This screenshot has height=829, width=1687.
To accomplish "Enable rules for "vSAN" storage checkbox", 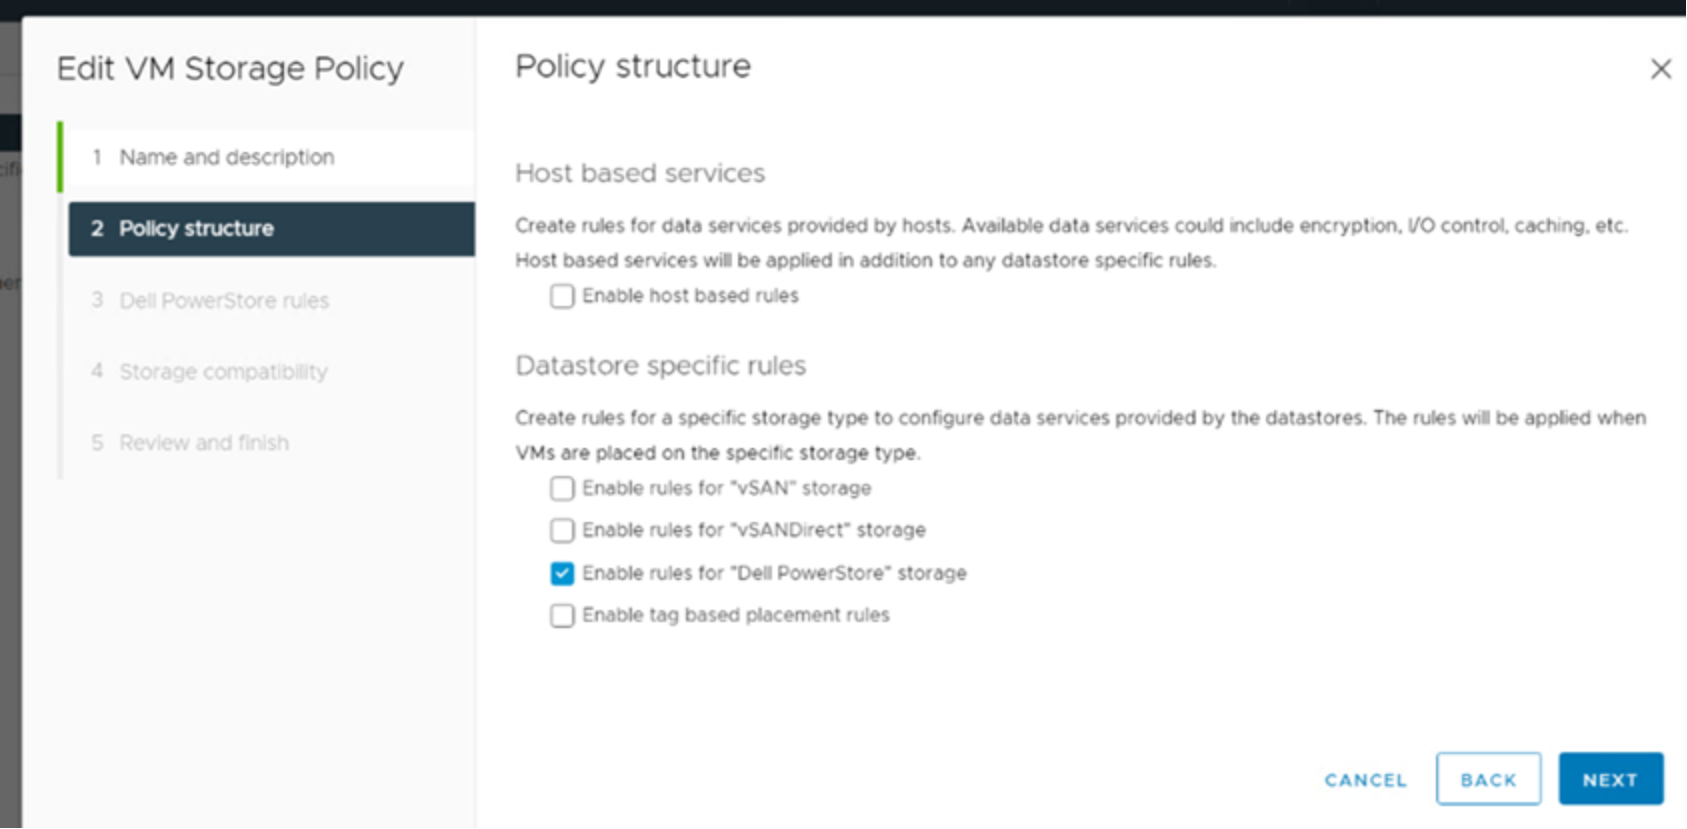I will click(562, 488).
